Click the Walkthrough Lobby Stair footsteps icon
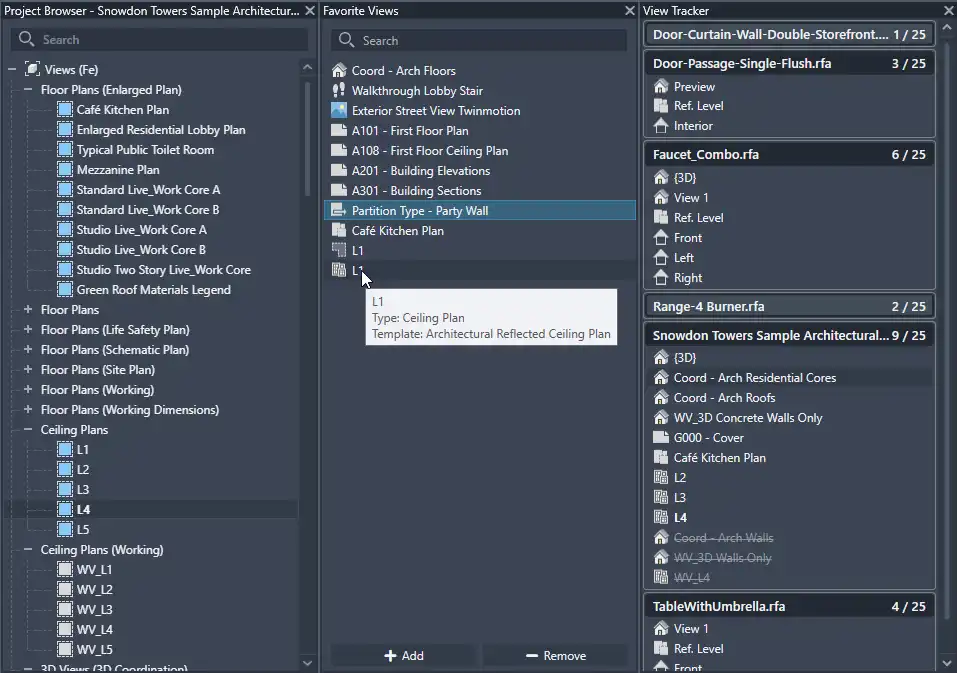This screenshot has width=957, height=673. (339, 90)
